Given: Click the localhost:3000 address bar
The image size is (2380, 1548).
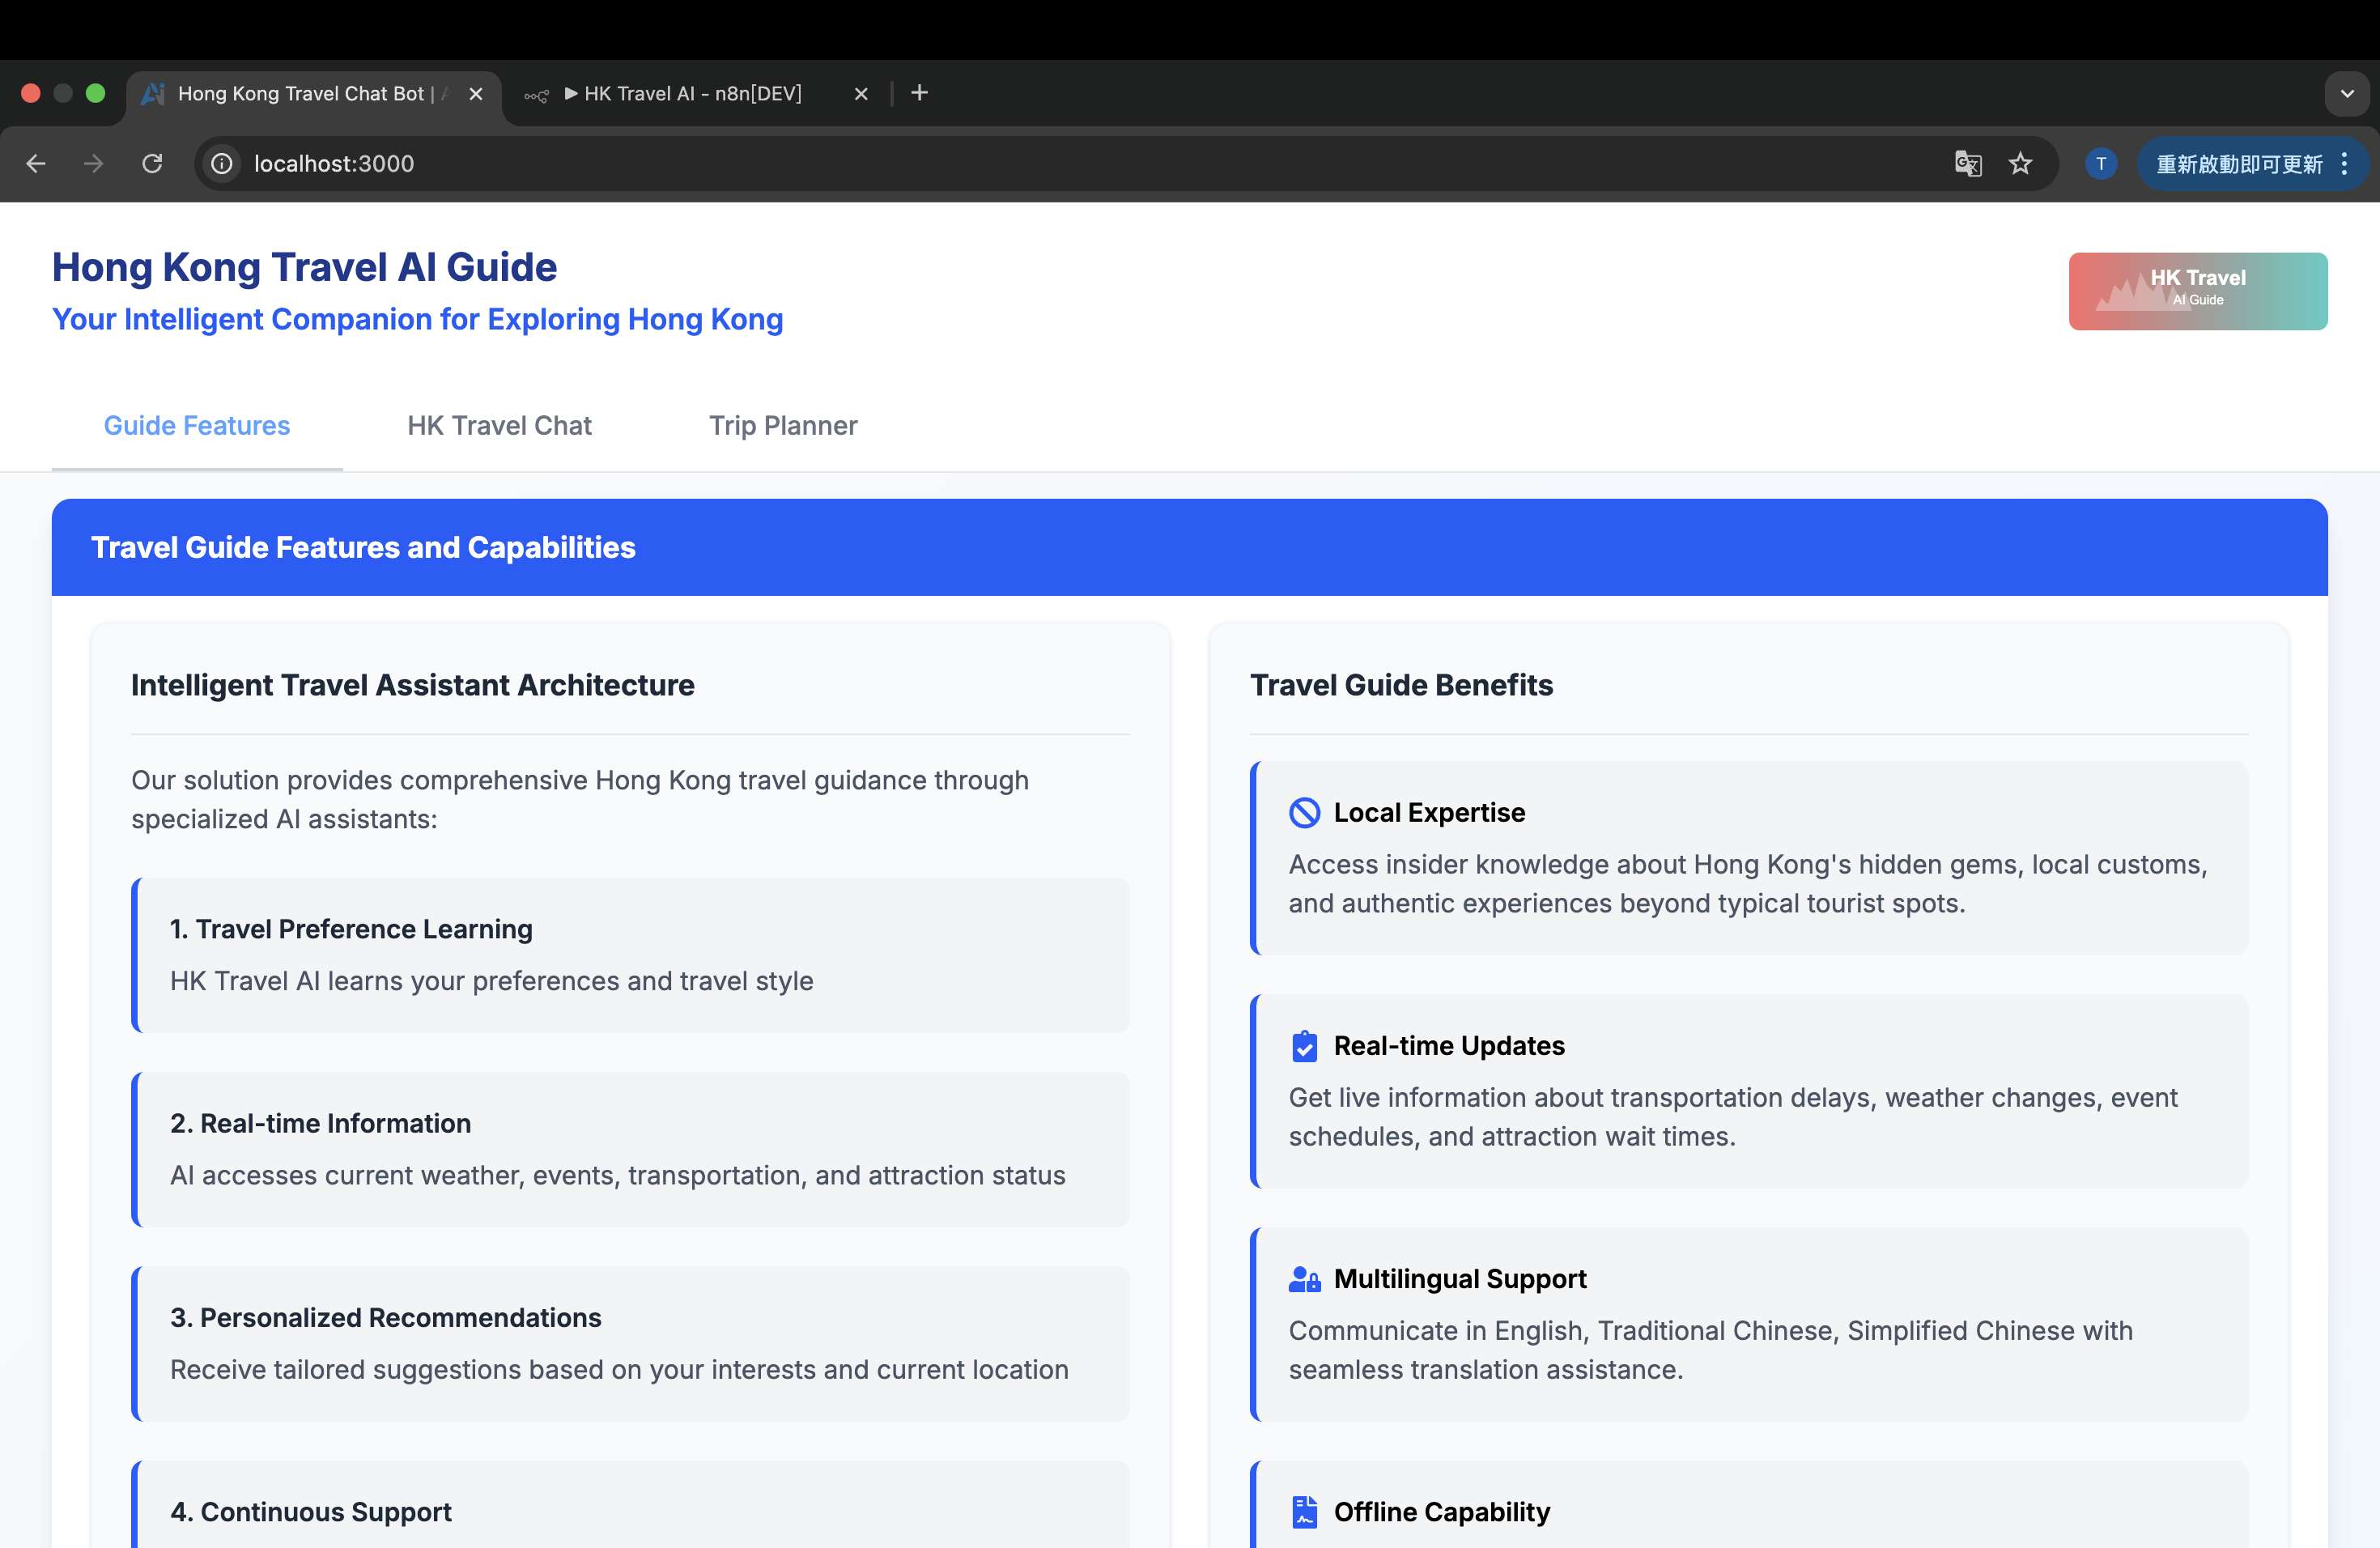Looking at the screenshot, I should (x=1000, y=163).
